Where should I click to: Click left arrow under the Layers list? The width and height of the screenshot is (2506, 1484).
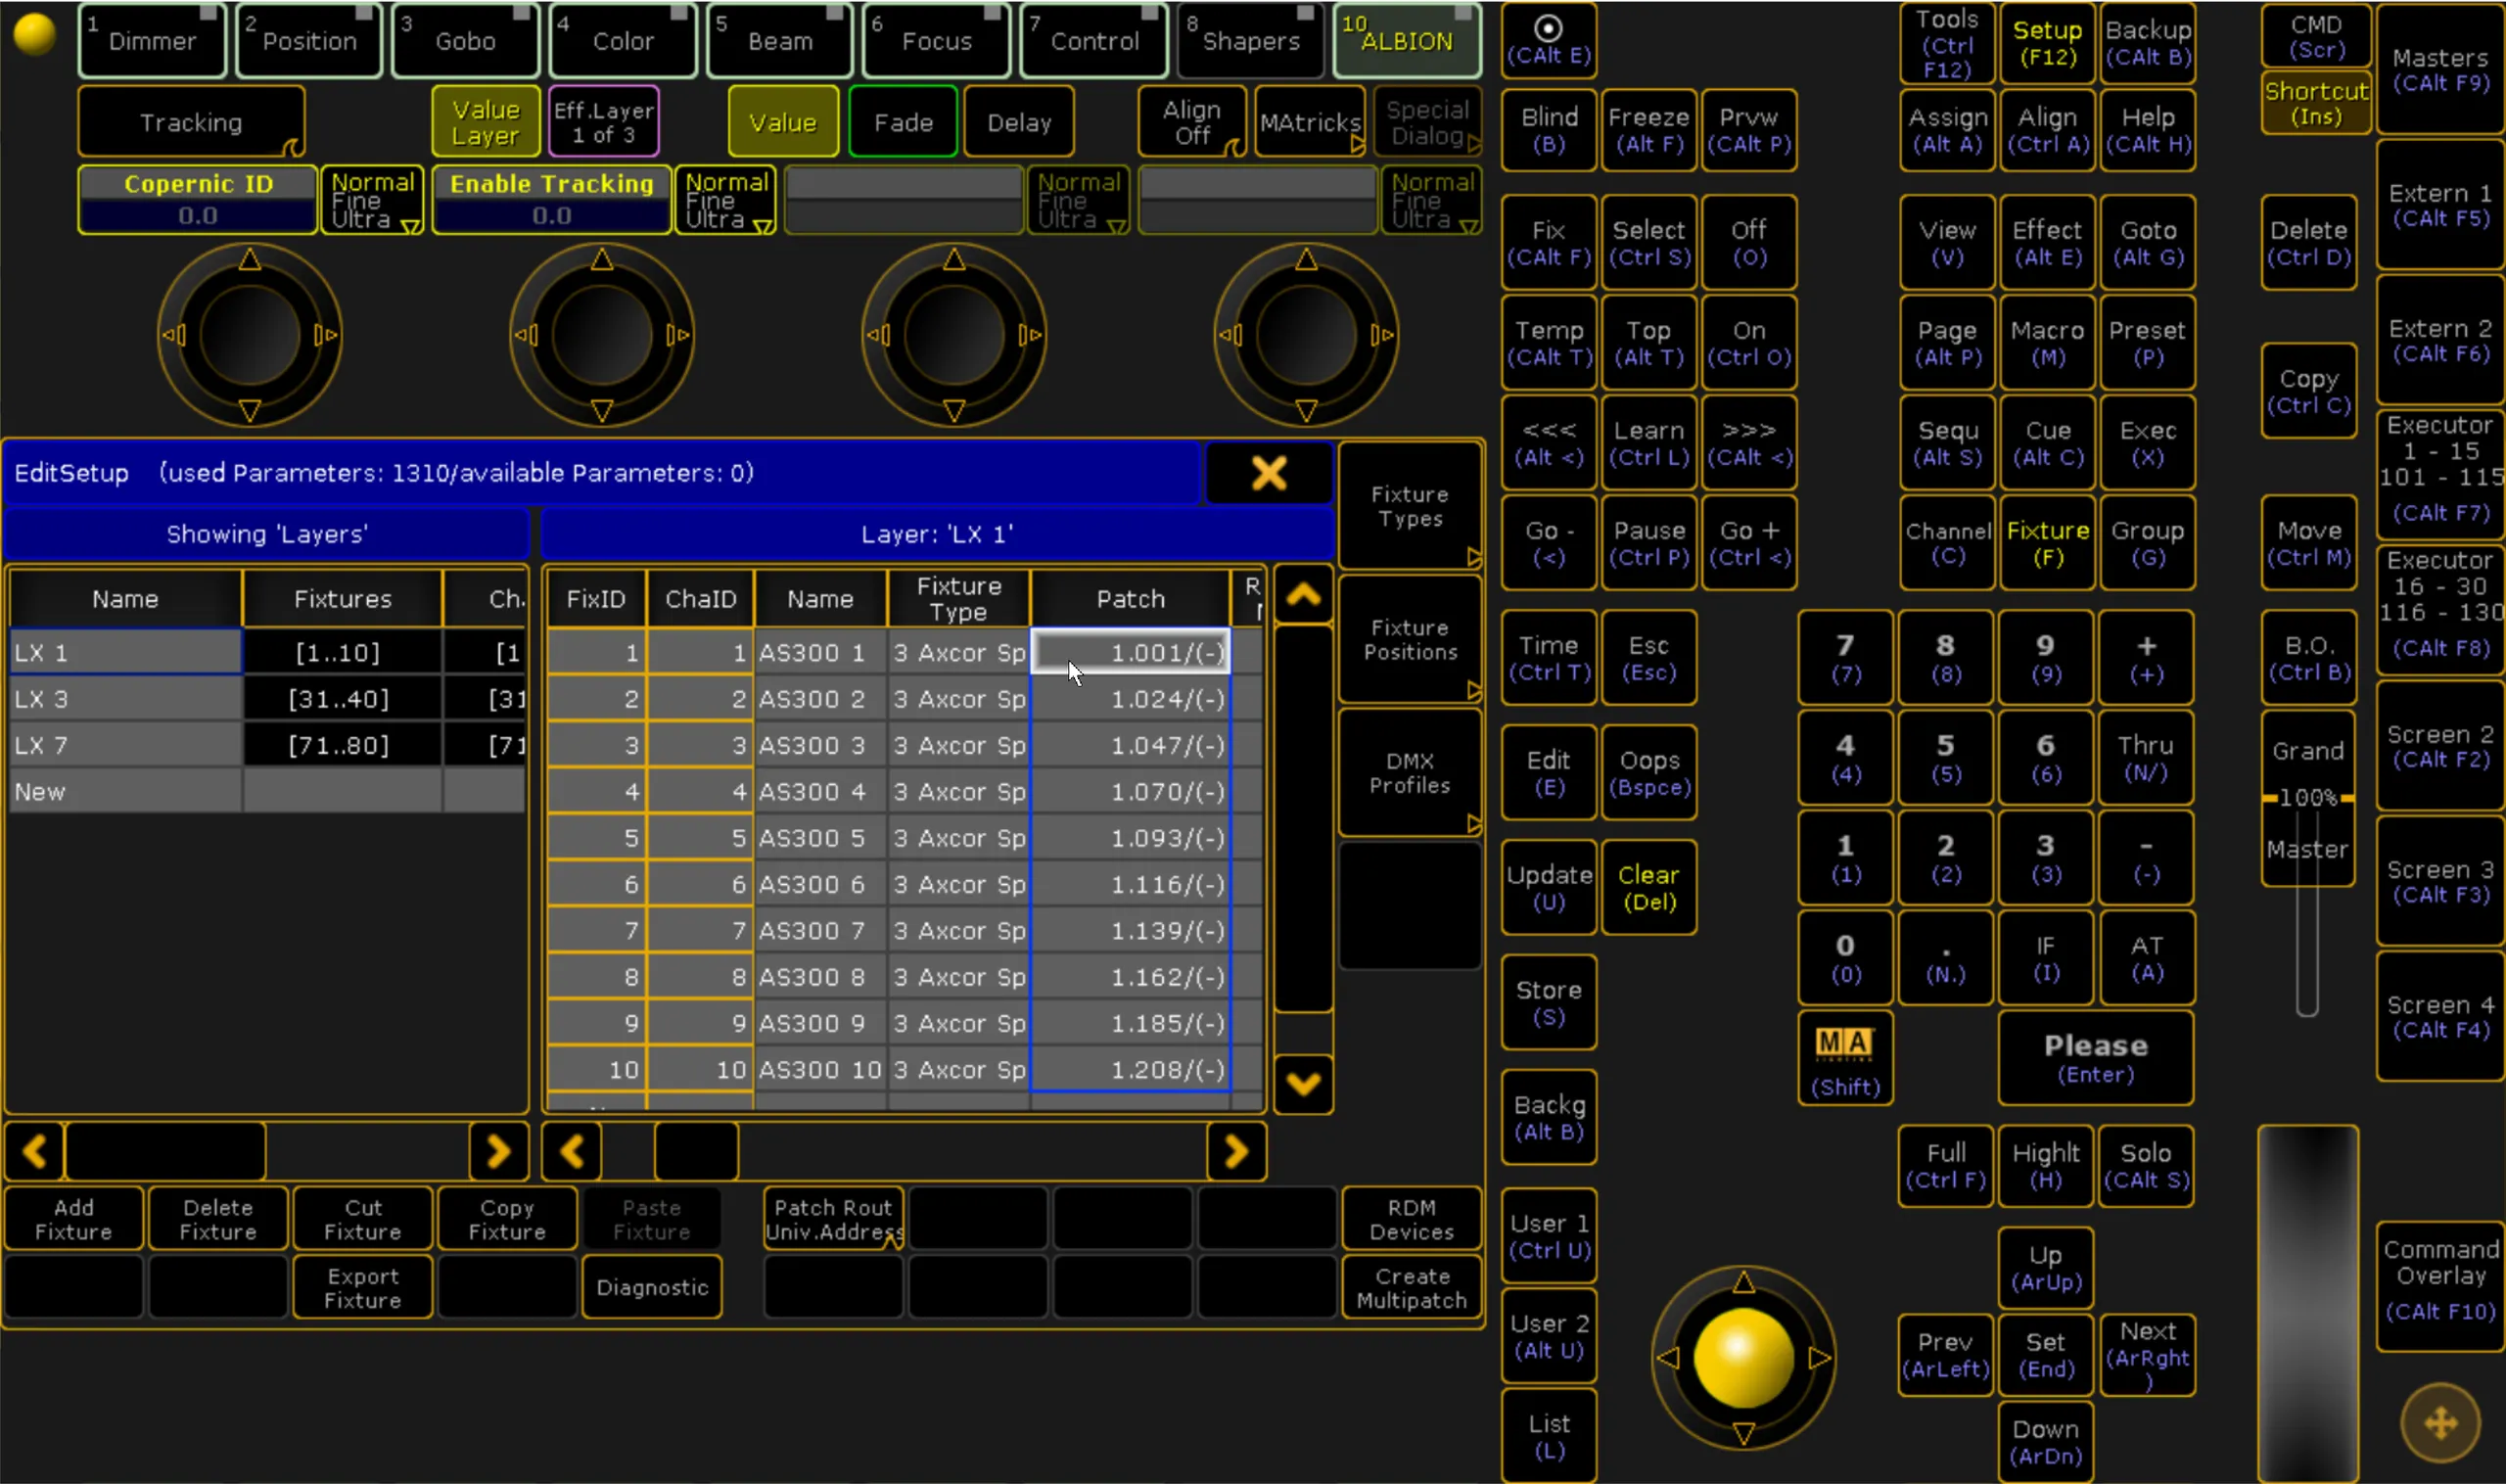35,1152
